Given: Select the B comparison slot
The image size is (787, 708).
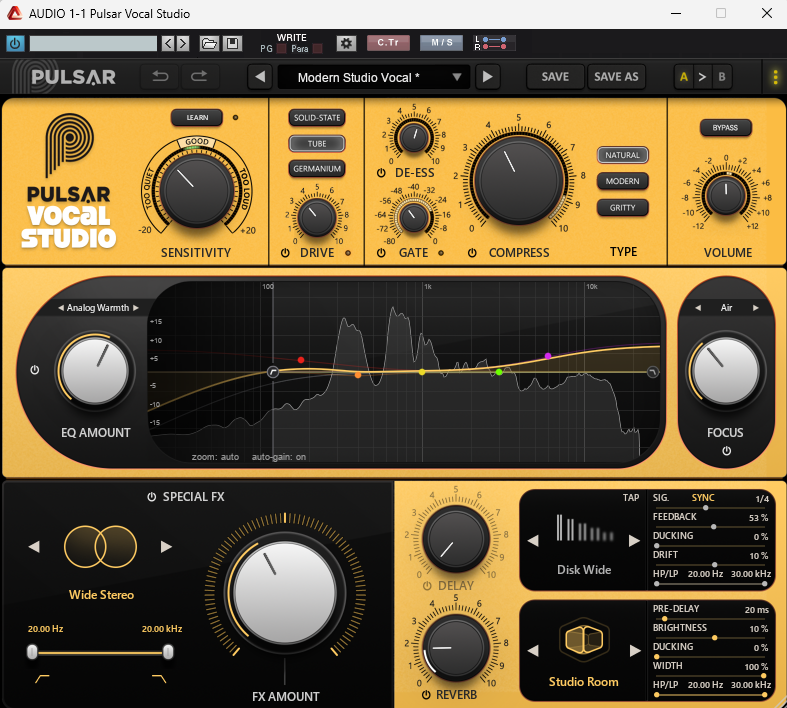Looking at the screenshot, I should [722, 77].
